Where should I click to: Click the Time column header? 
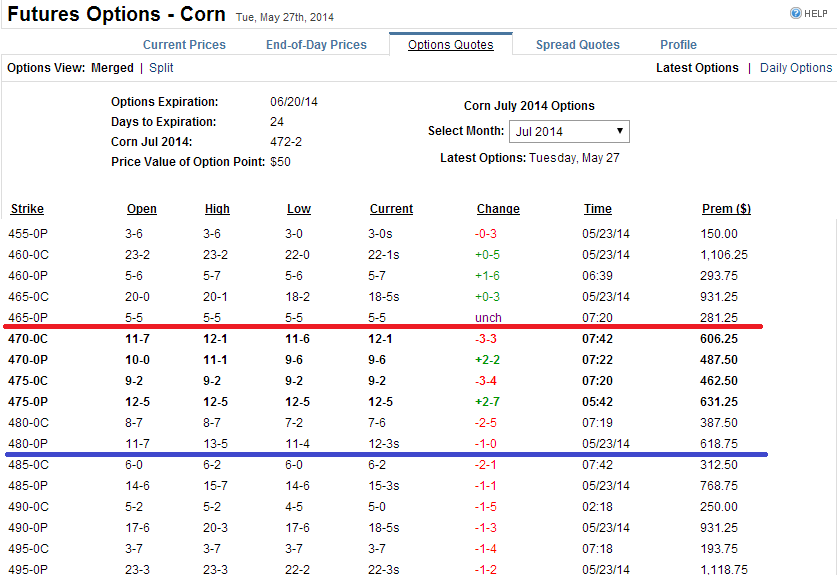(x=598, y=209)
